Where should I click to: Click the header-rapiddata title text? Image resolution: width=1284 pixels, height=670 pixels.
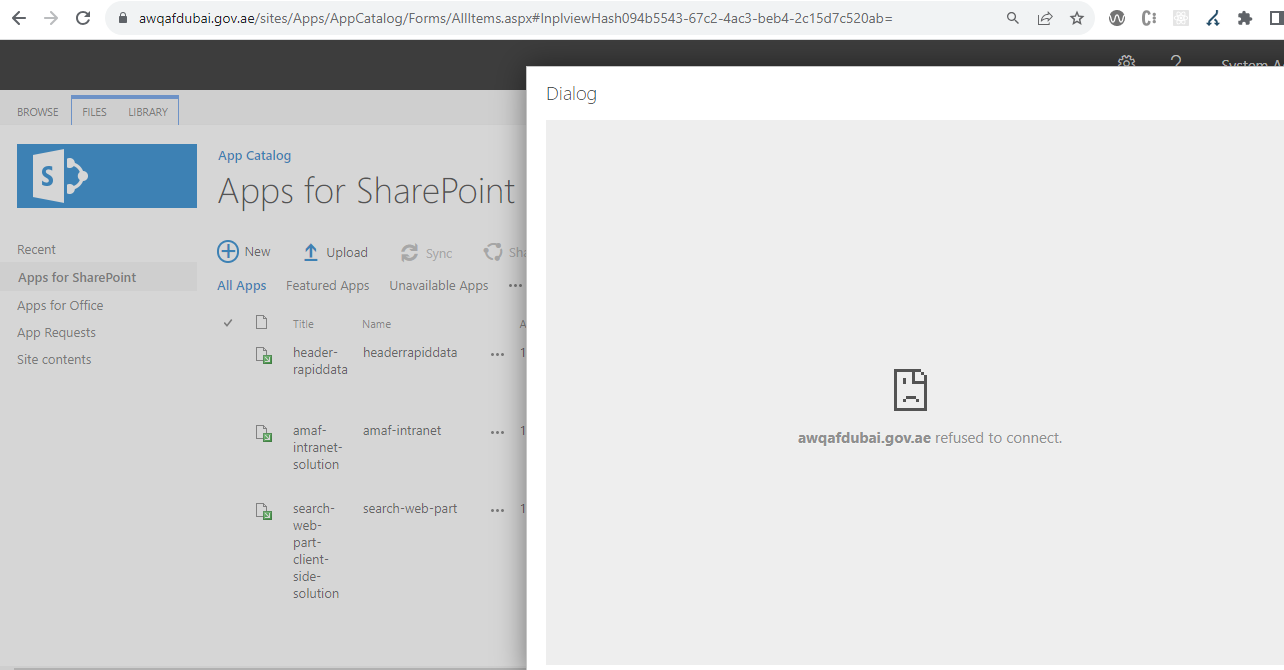coord(320,361)
